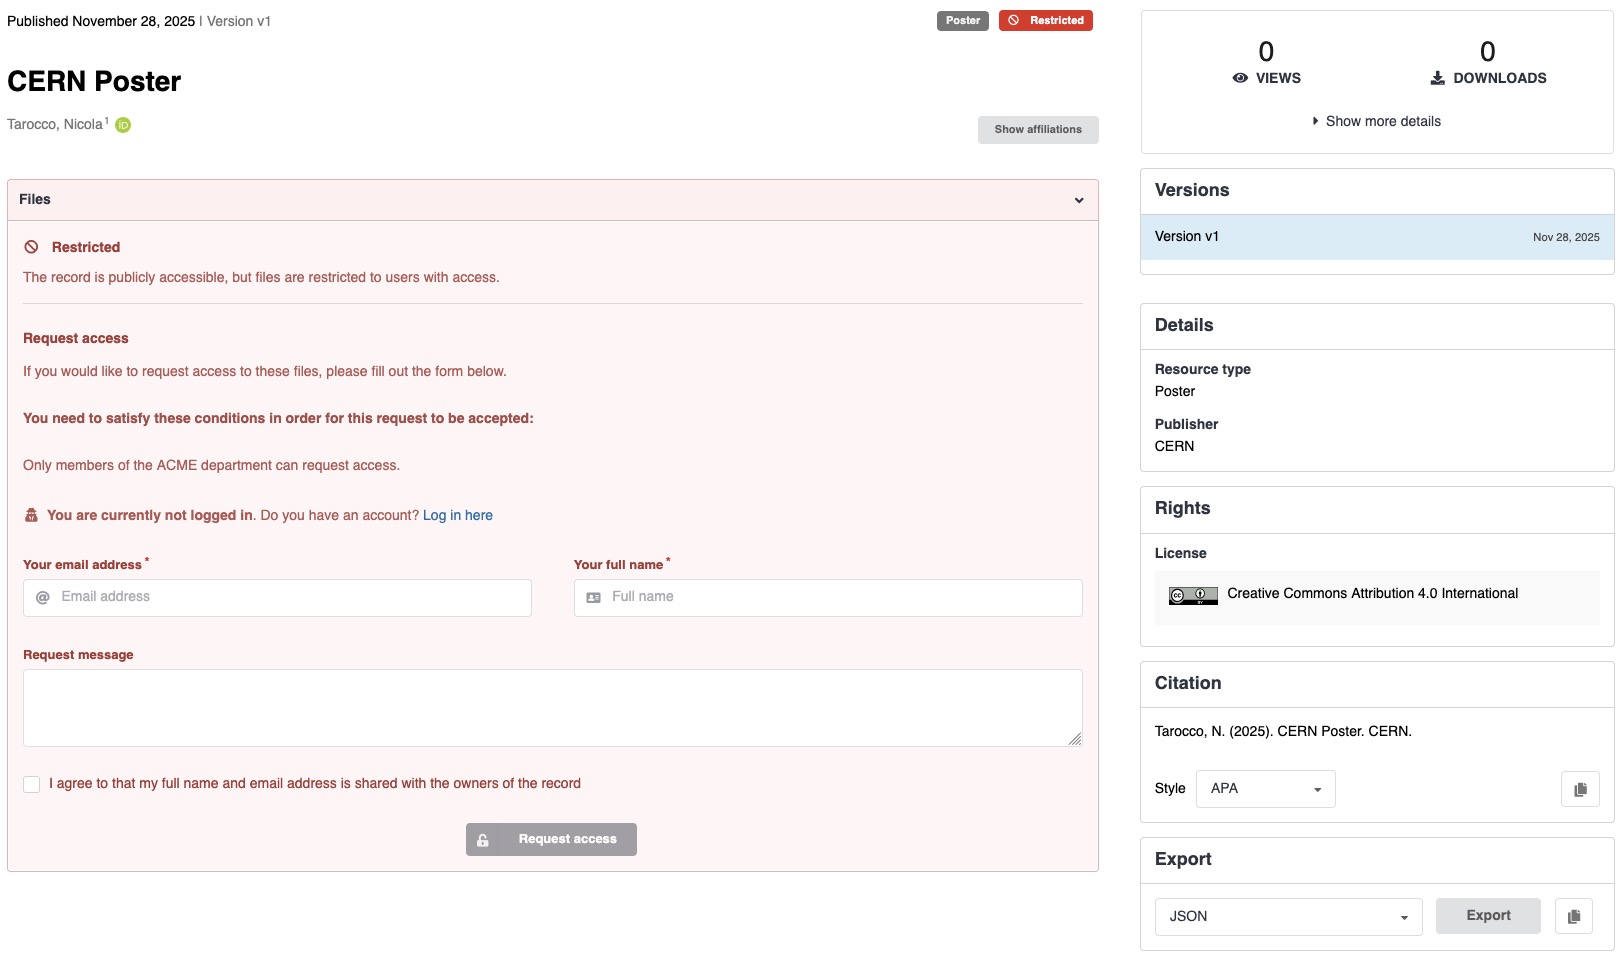Check the agreement to share name and email

pyautogui.click(x=31, y=784)
